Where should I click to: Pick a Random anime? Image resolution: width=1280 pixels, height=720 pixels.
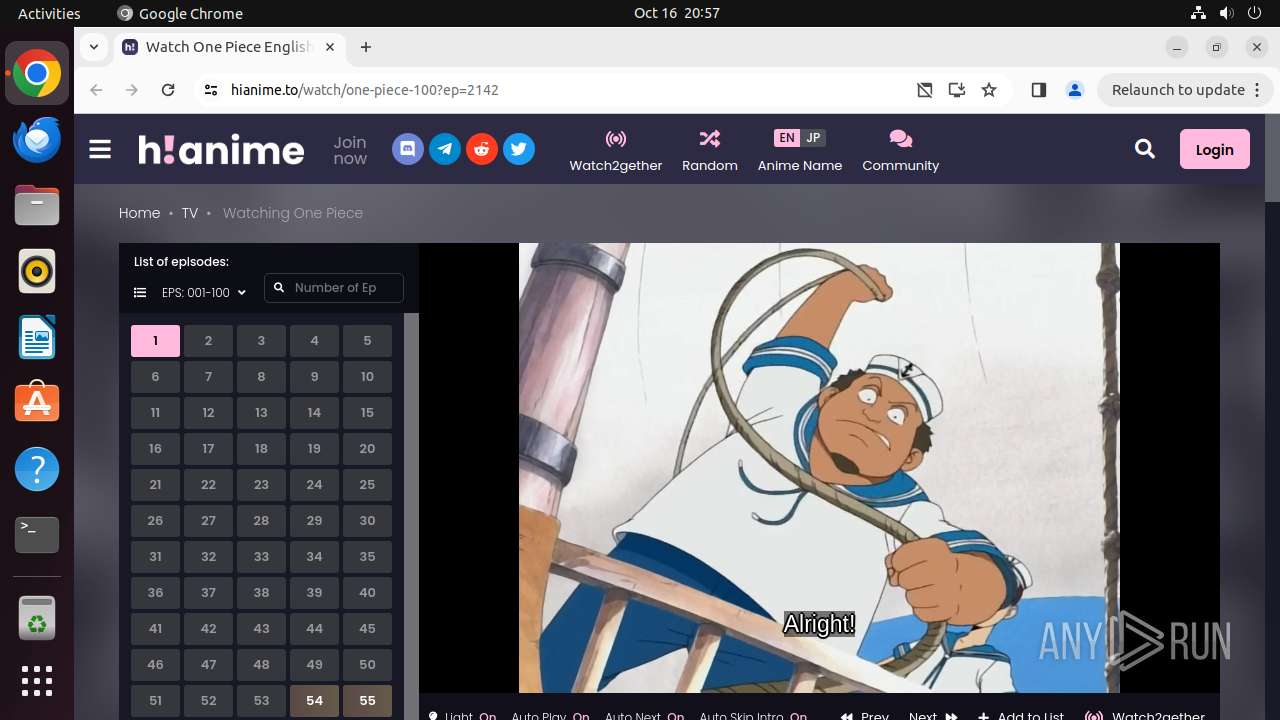tap(710, 151)
